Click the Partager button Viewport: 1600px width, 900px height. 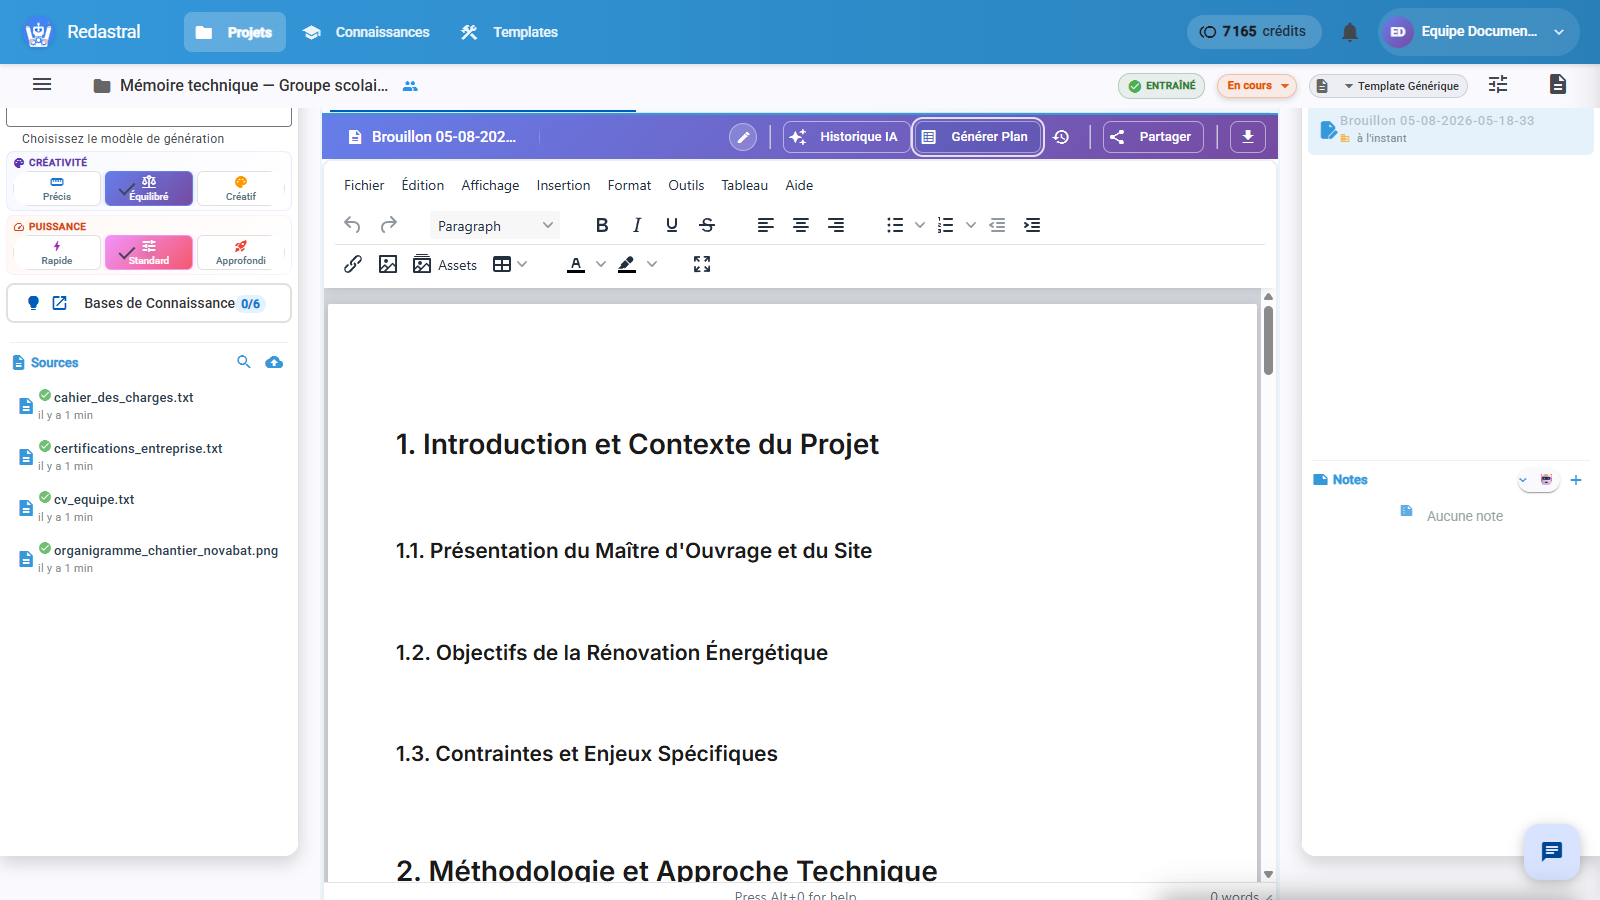point(1153,137)
